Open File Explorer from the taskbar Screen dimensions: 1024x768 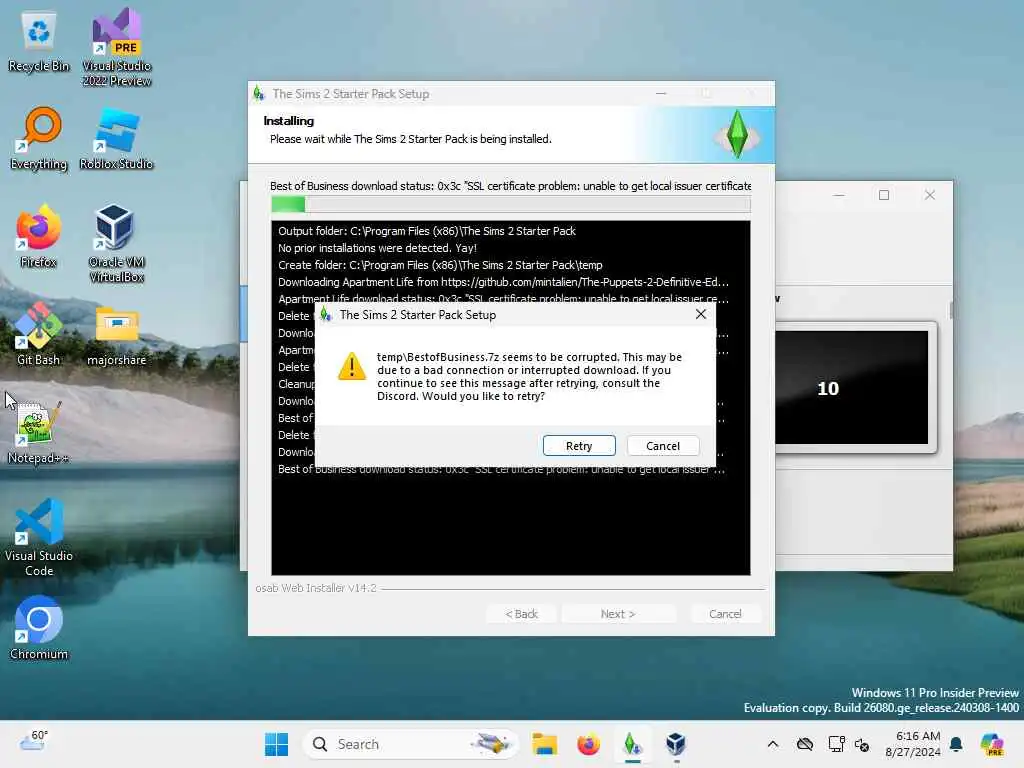[544, 744]
